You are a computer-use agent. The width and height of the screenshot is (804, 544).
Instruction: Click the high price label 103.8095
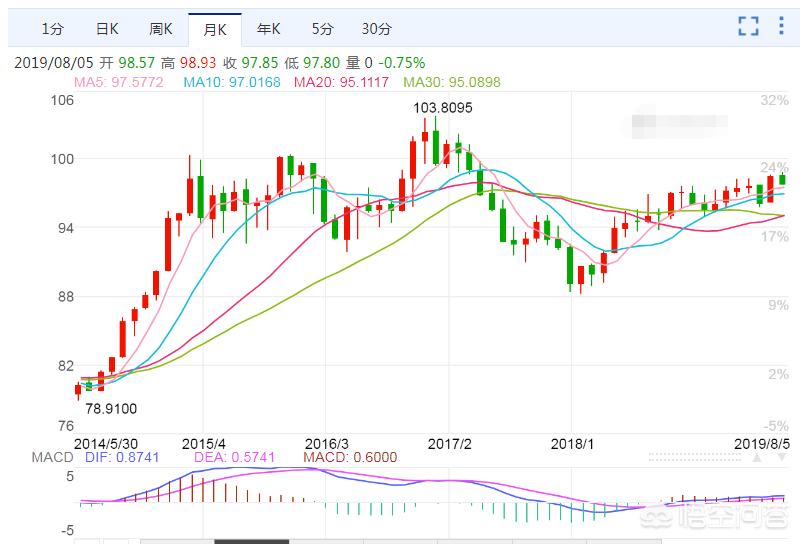pyautogui.click(x=443, y=108)
